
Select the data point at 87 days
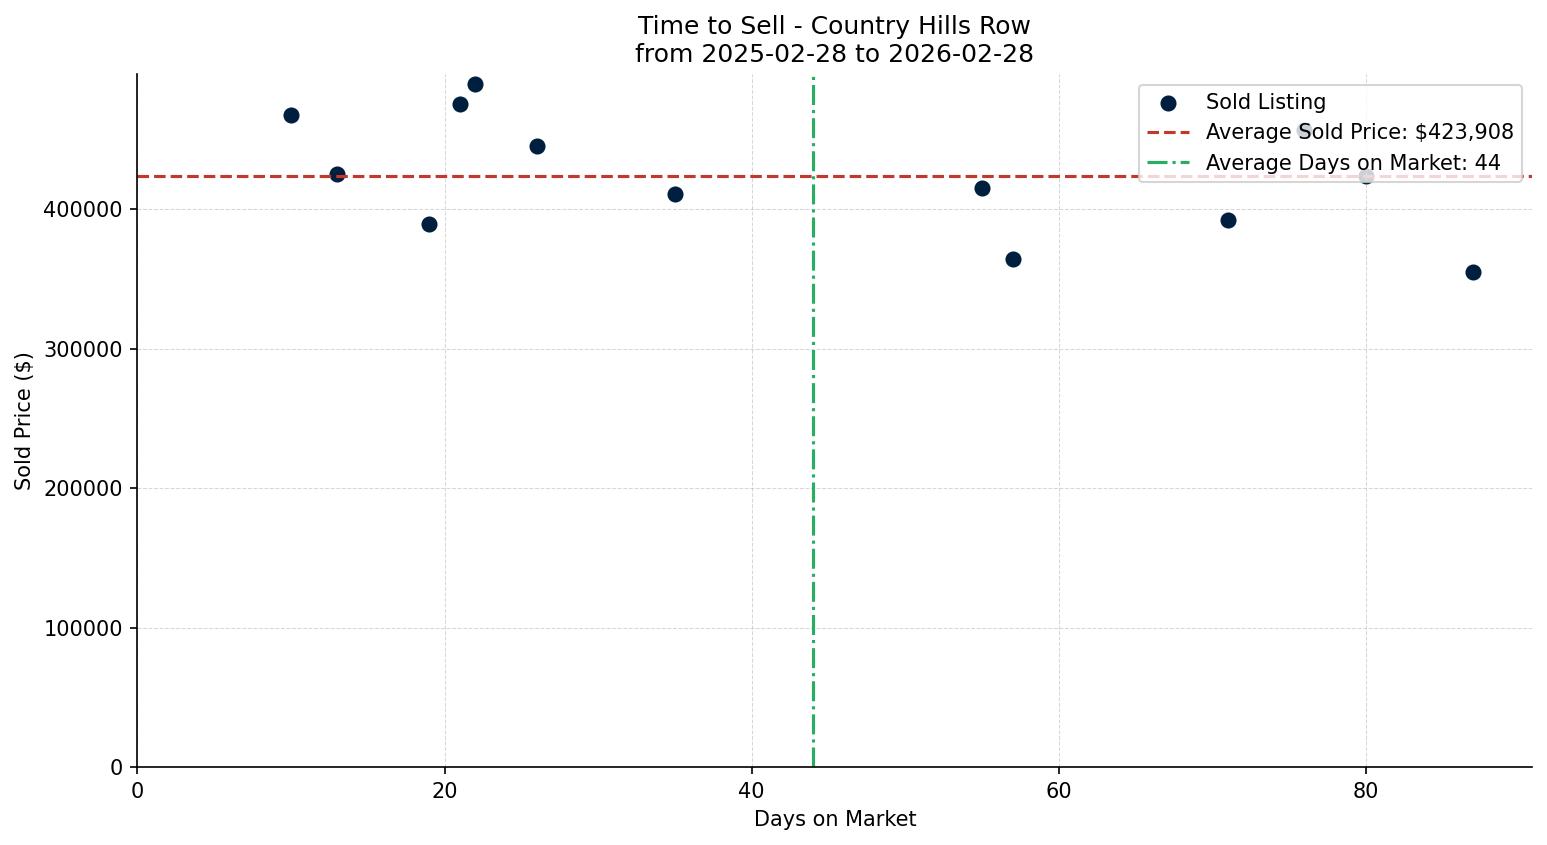[1473, 272]
